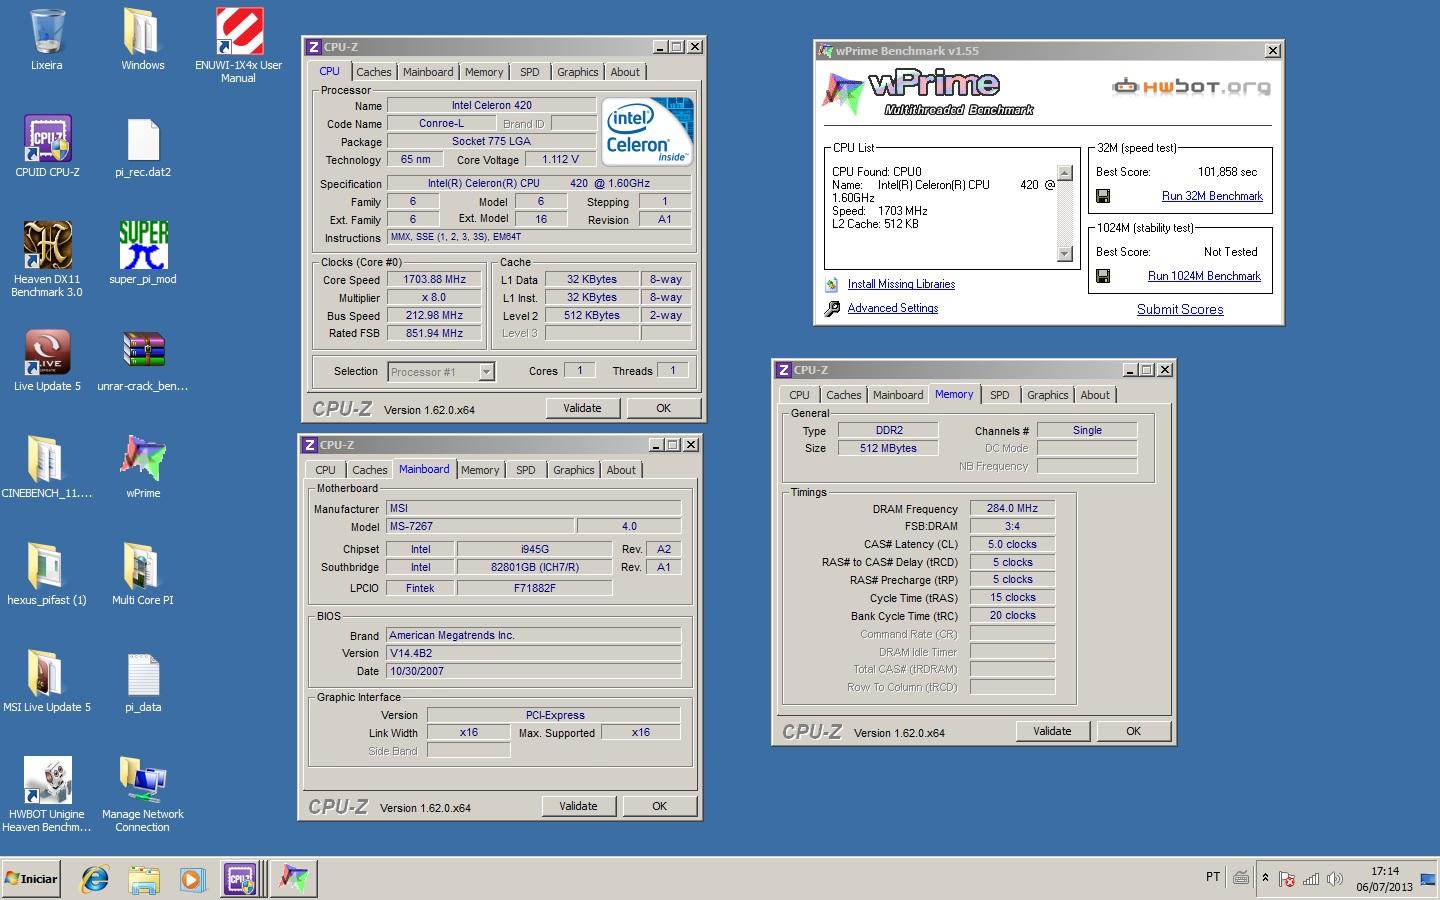Run 1024M Benchmark in wPrime
This screenshot has width=1440, height=900.
point(1204,276)
